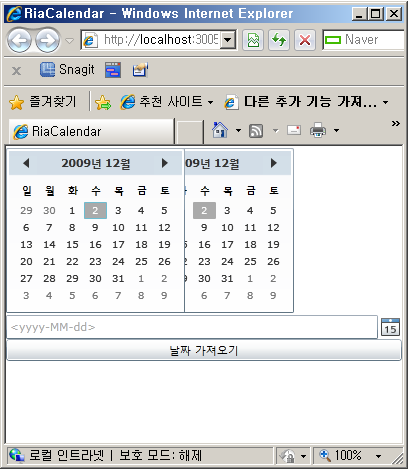
Task: Click the yyyy-MM-dd date input field
Action: [192, 327]
